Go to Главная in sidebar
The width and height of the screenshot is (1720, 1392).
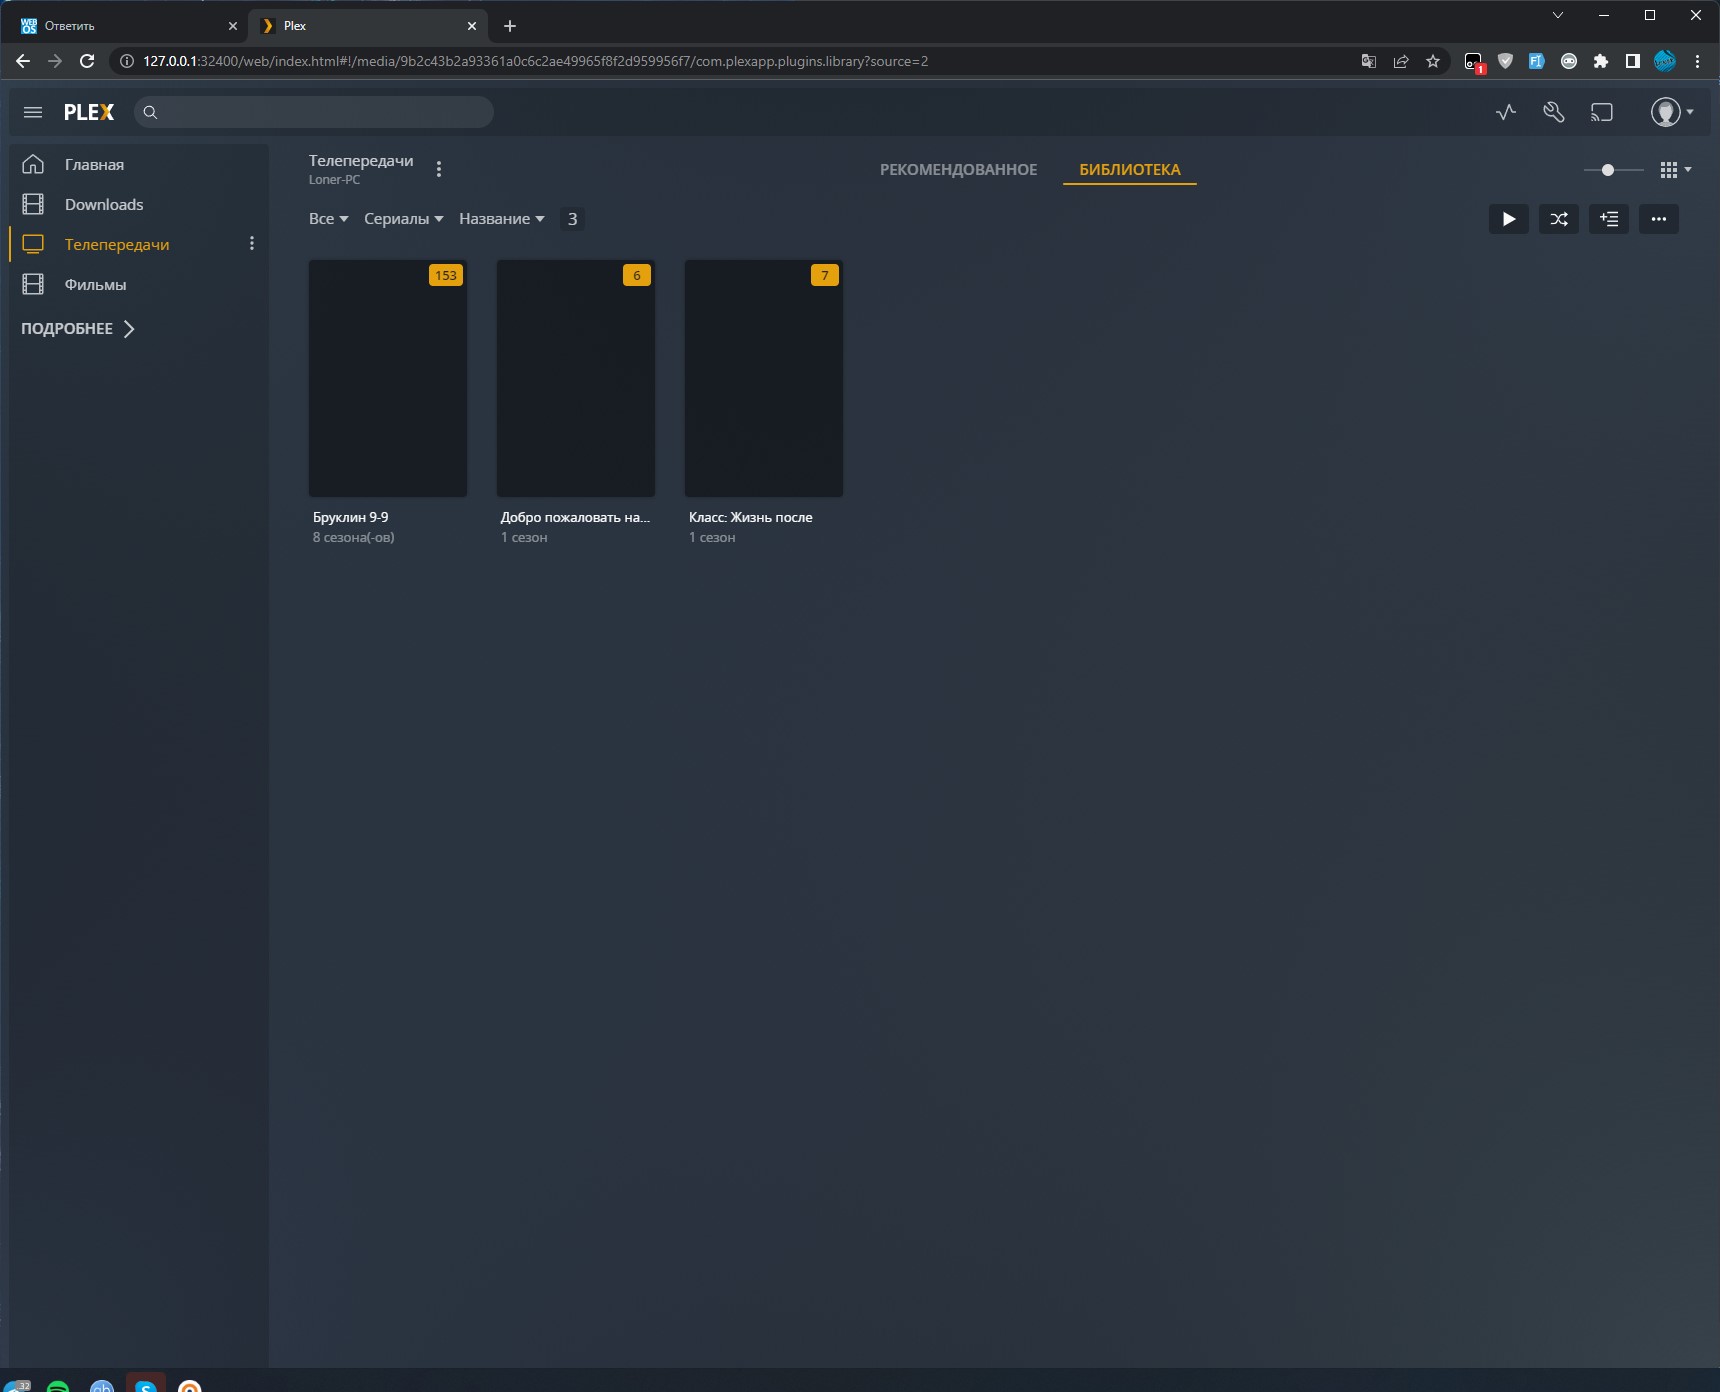tap(94, 165)
